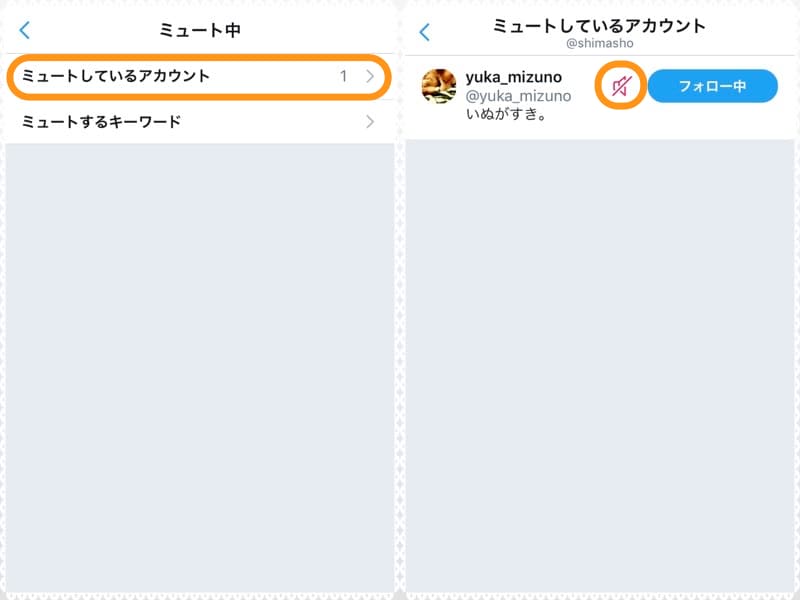Select the mute indicator next to yuka_mizuno
Viewport: 800px width, 600px height.
622,86
